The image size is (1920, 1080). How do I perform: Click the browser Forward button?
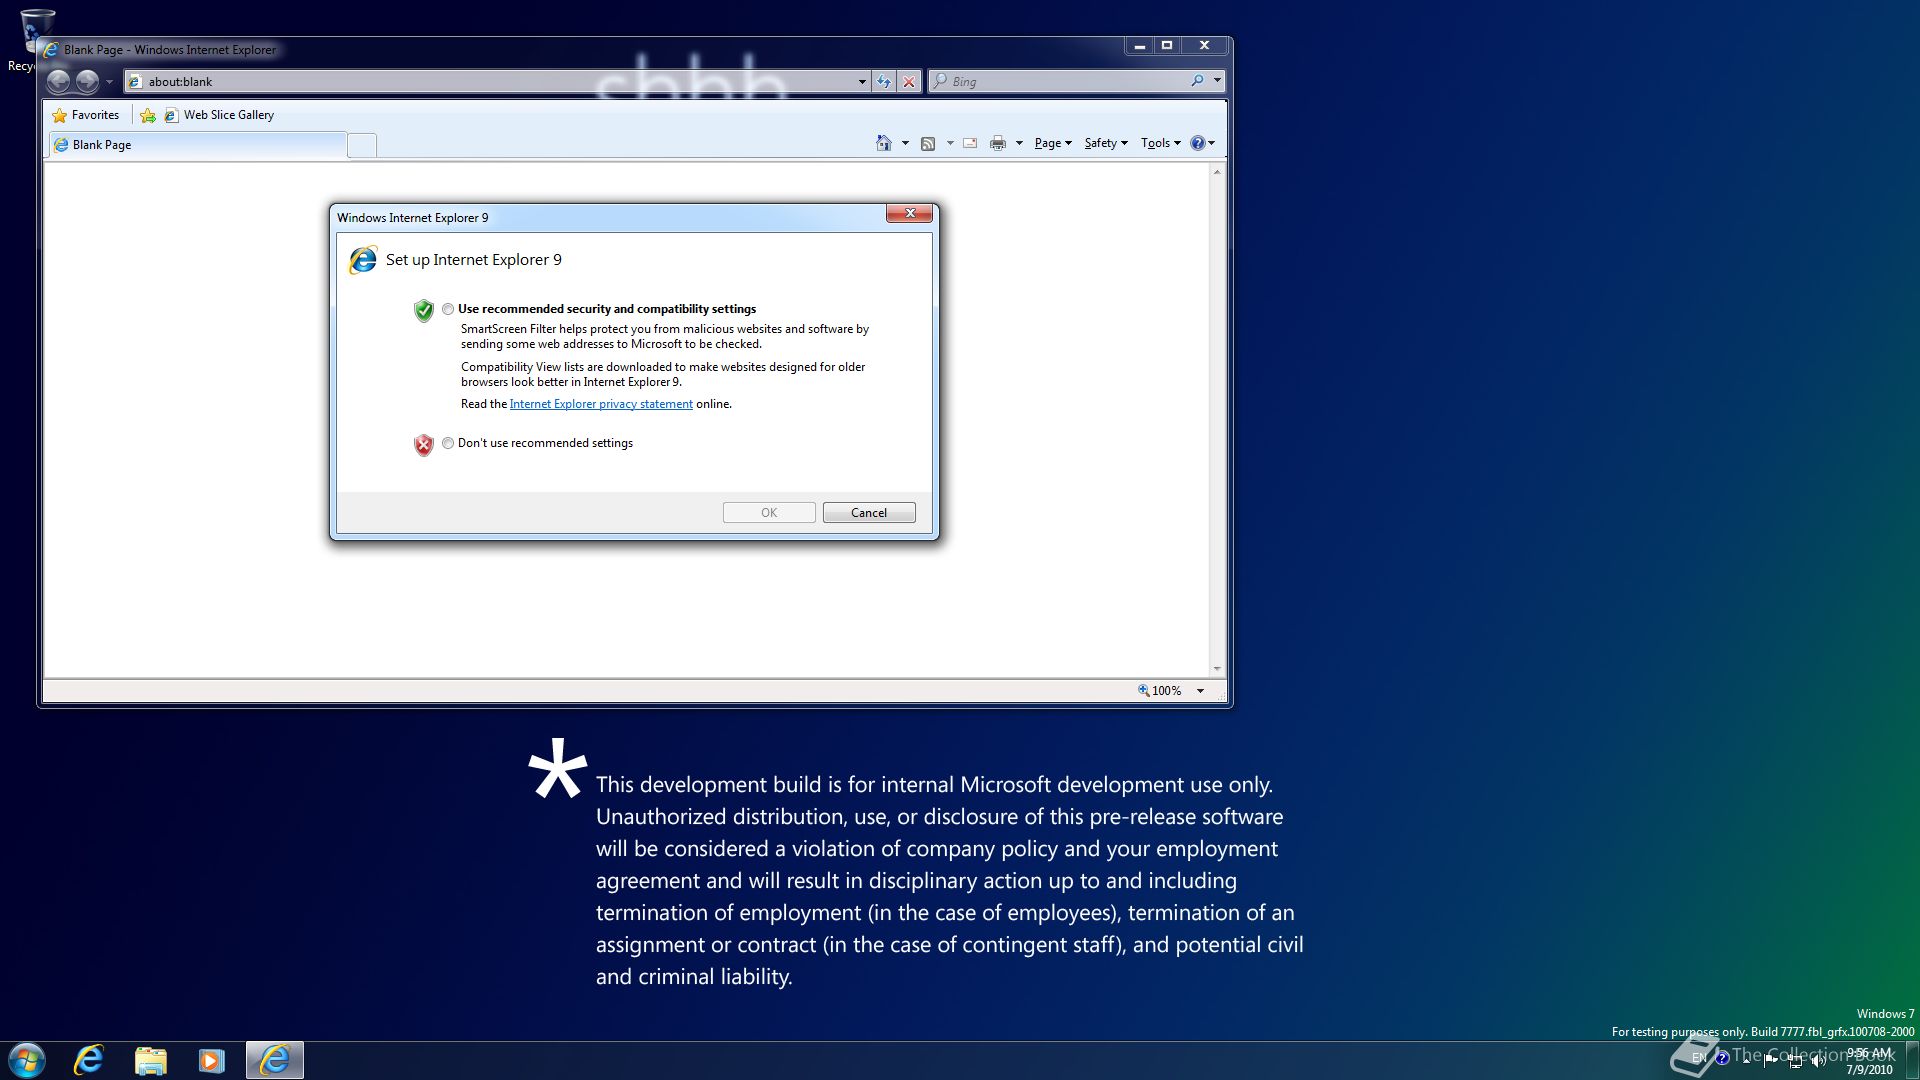pyautogui.click(x=88, y=81)
